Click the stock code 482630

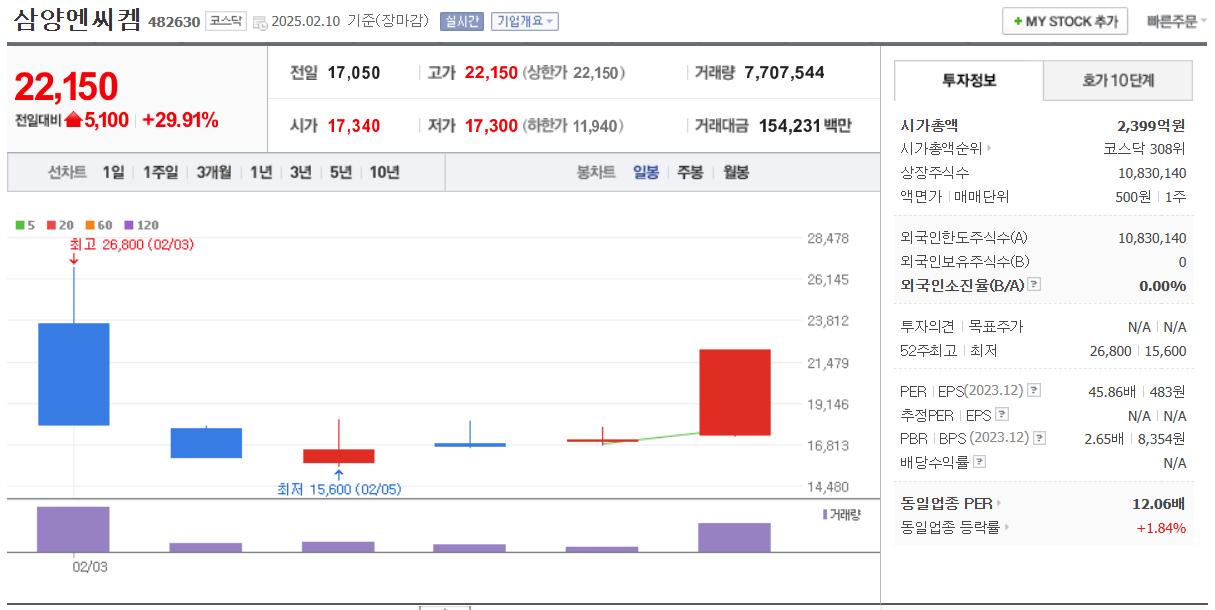click(x=174, y=22)
